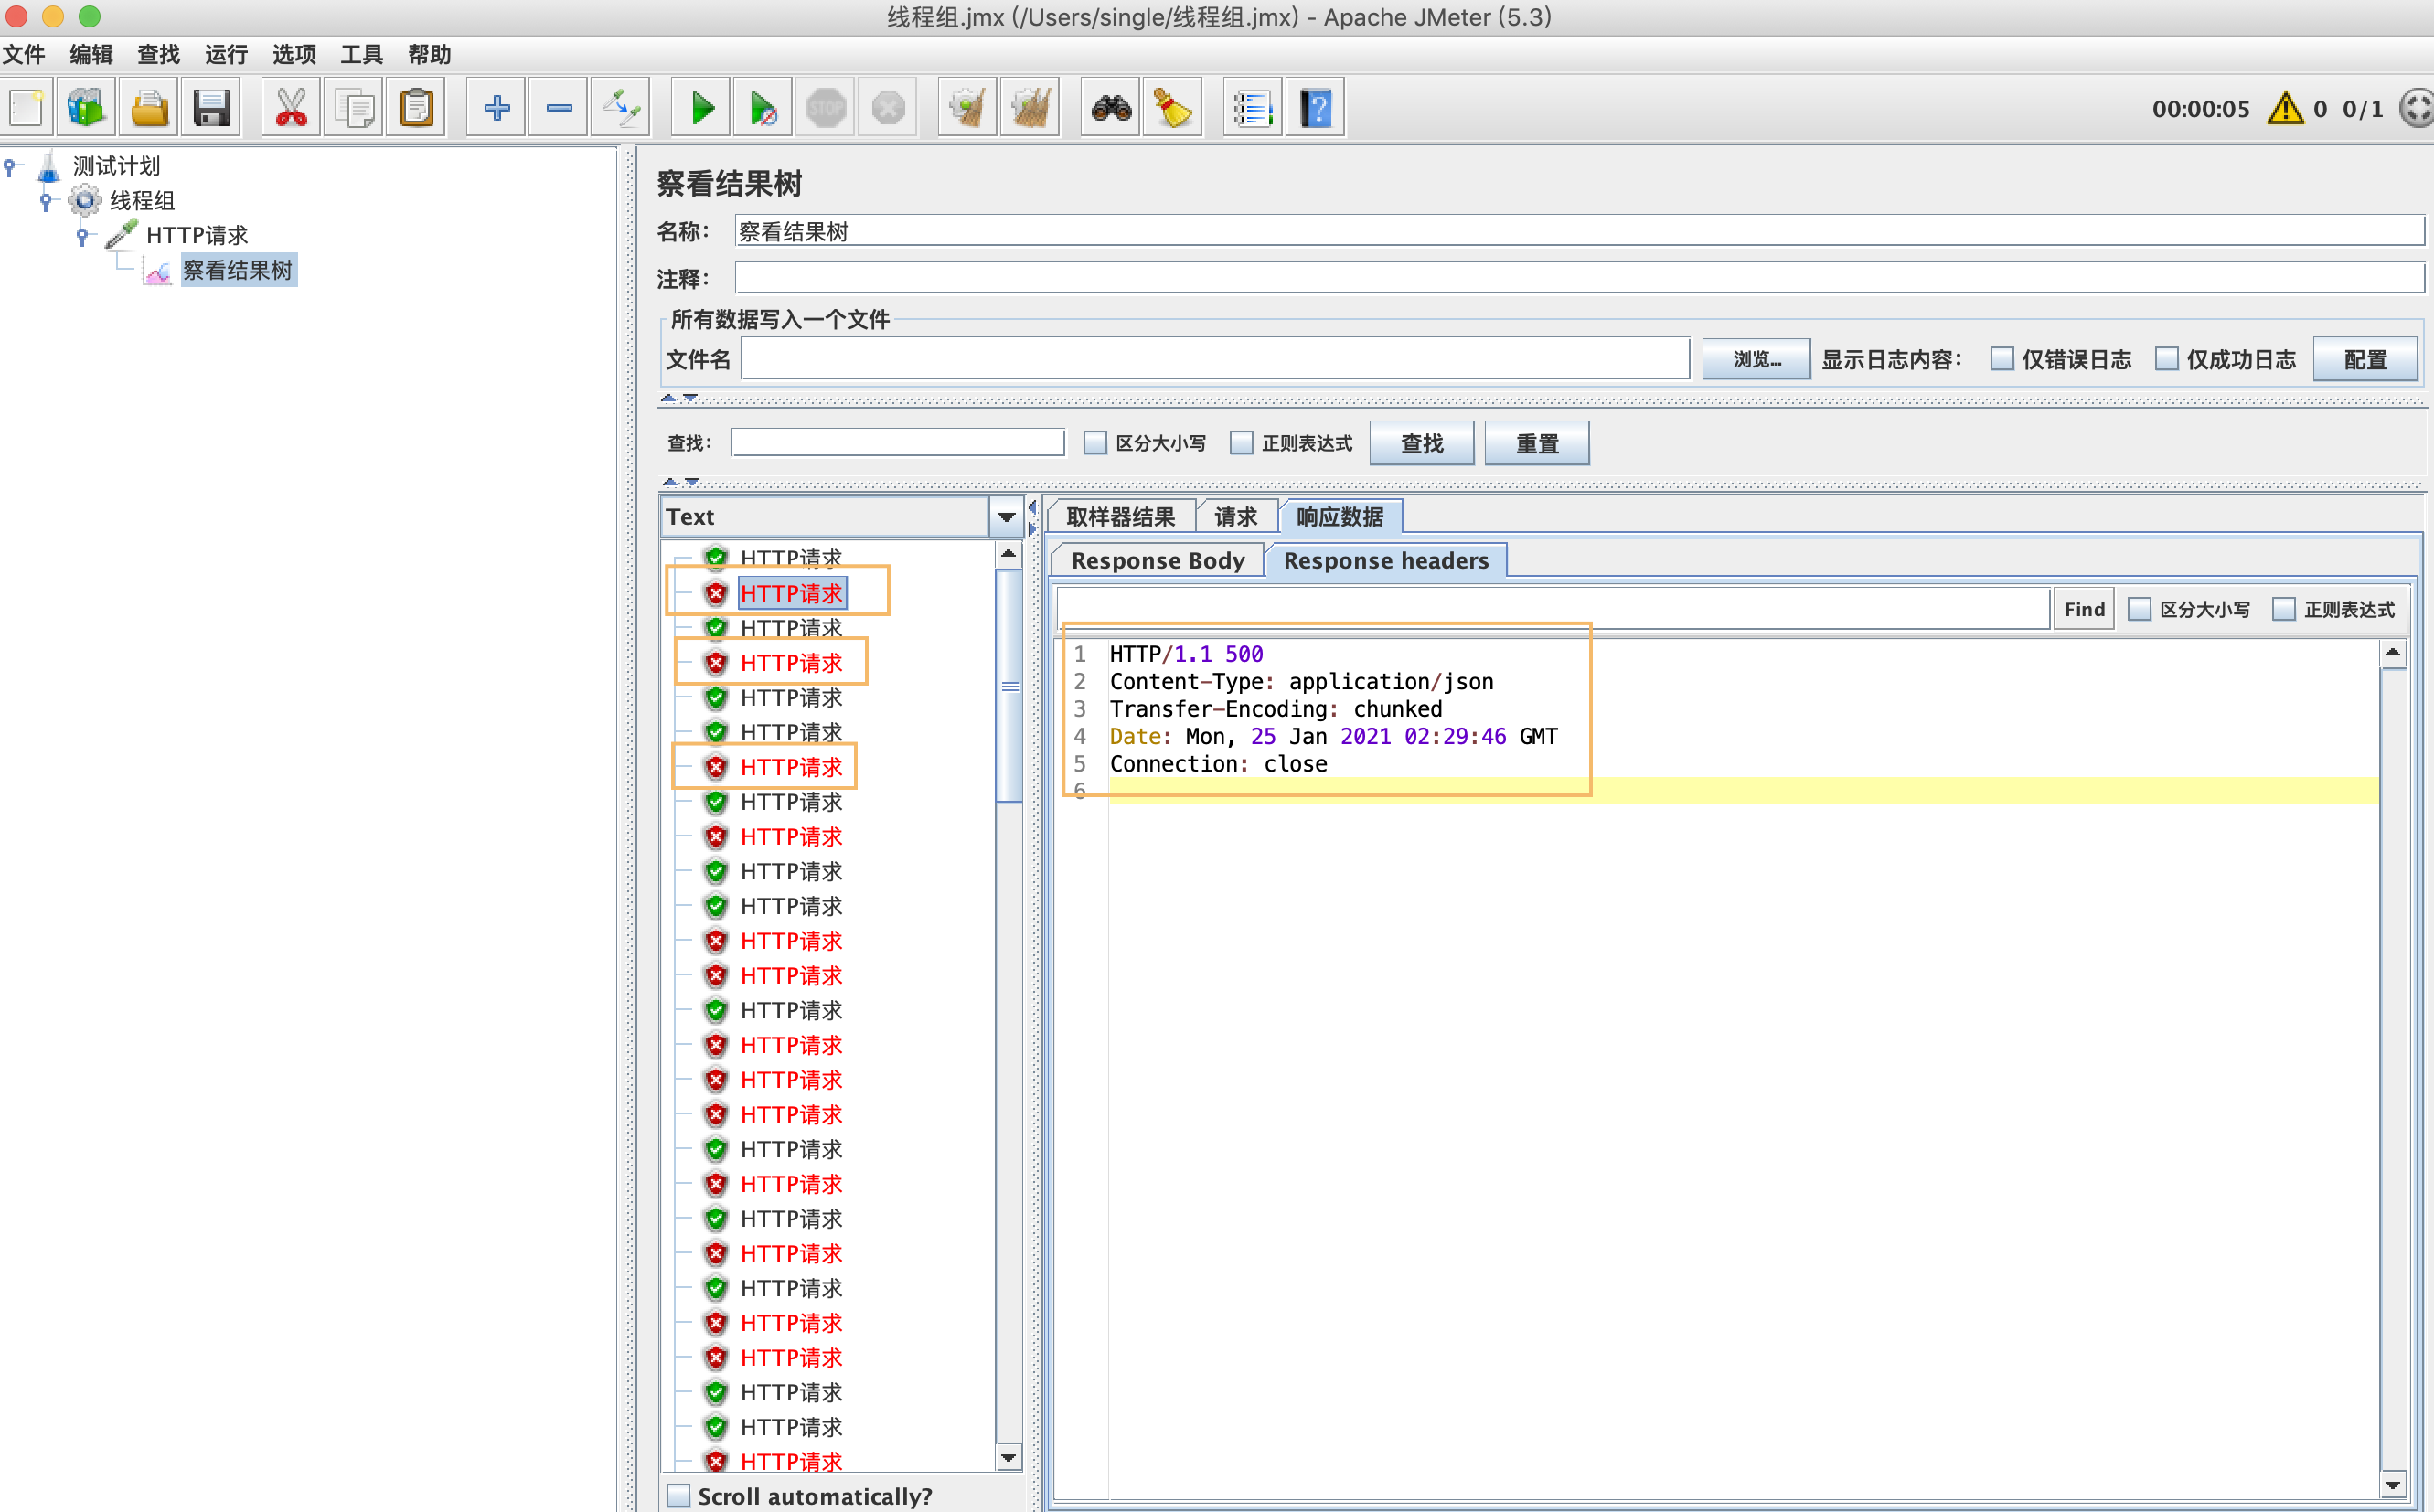2434x1512 pixels.
Task: Click the binoculars Search icon
Action: 1110,108
